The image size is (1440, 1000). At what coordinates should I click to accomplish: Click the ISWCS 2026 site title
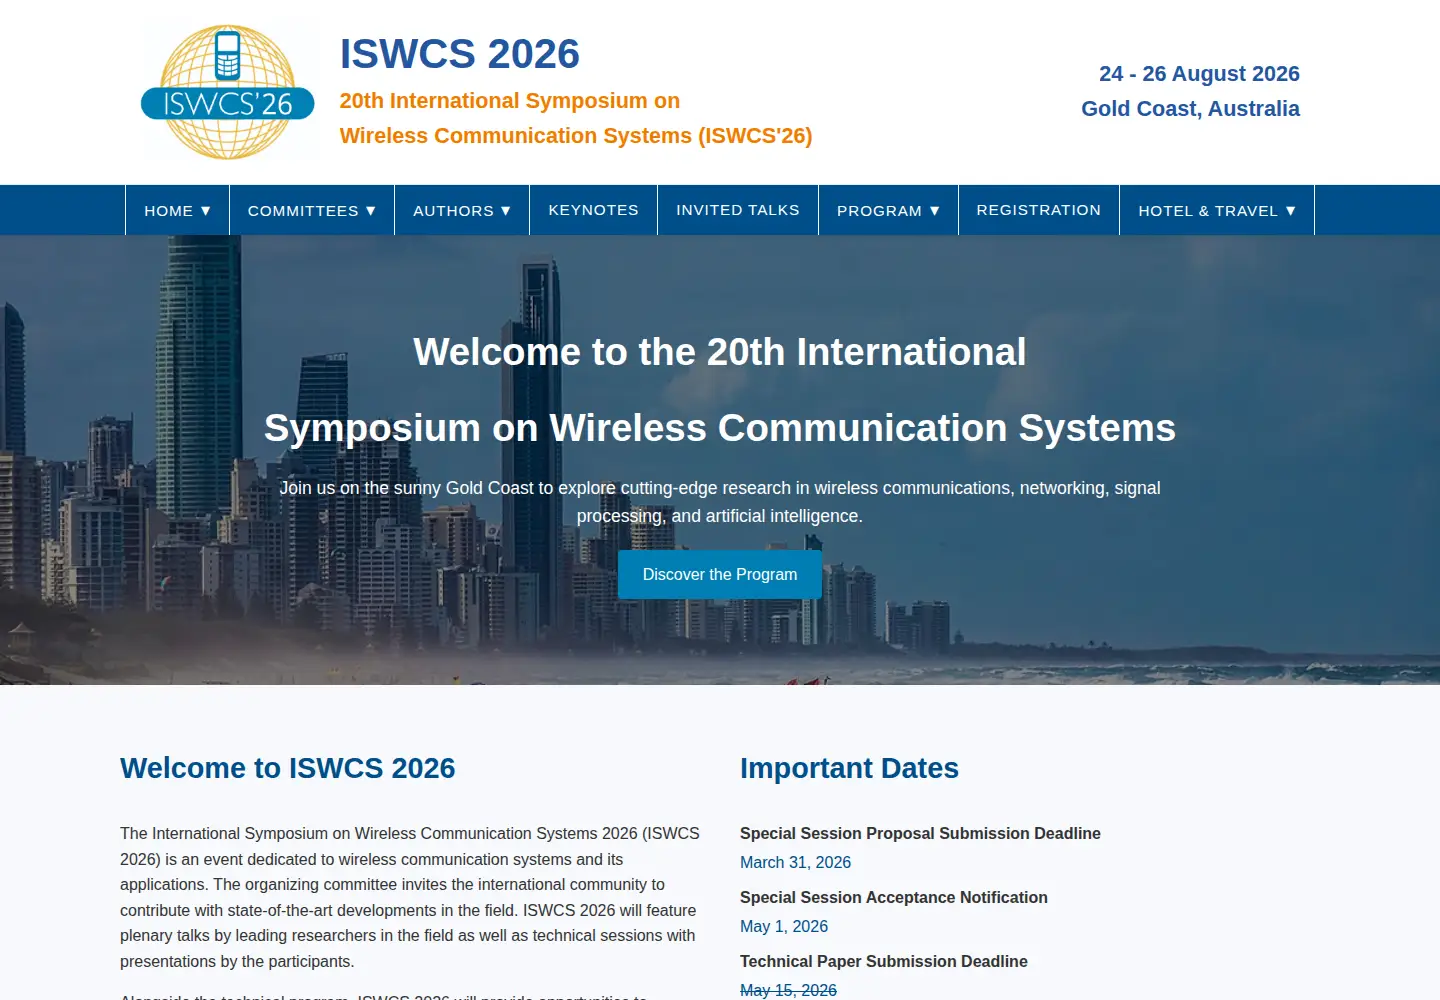[460, 54]
